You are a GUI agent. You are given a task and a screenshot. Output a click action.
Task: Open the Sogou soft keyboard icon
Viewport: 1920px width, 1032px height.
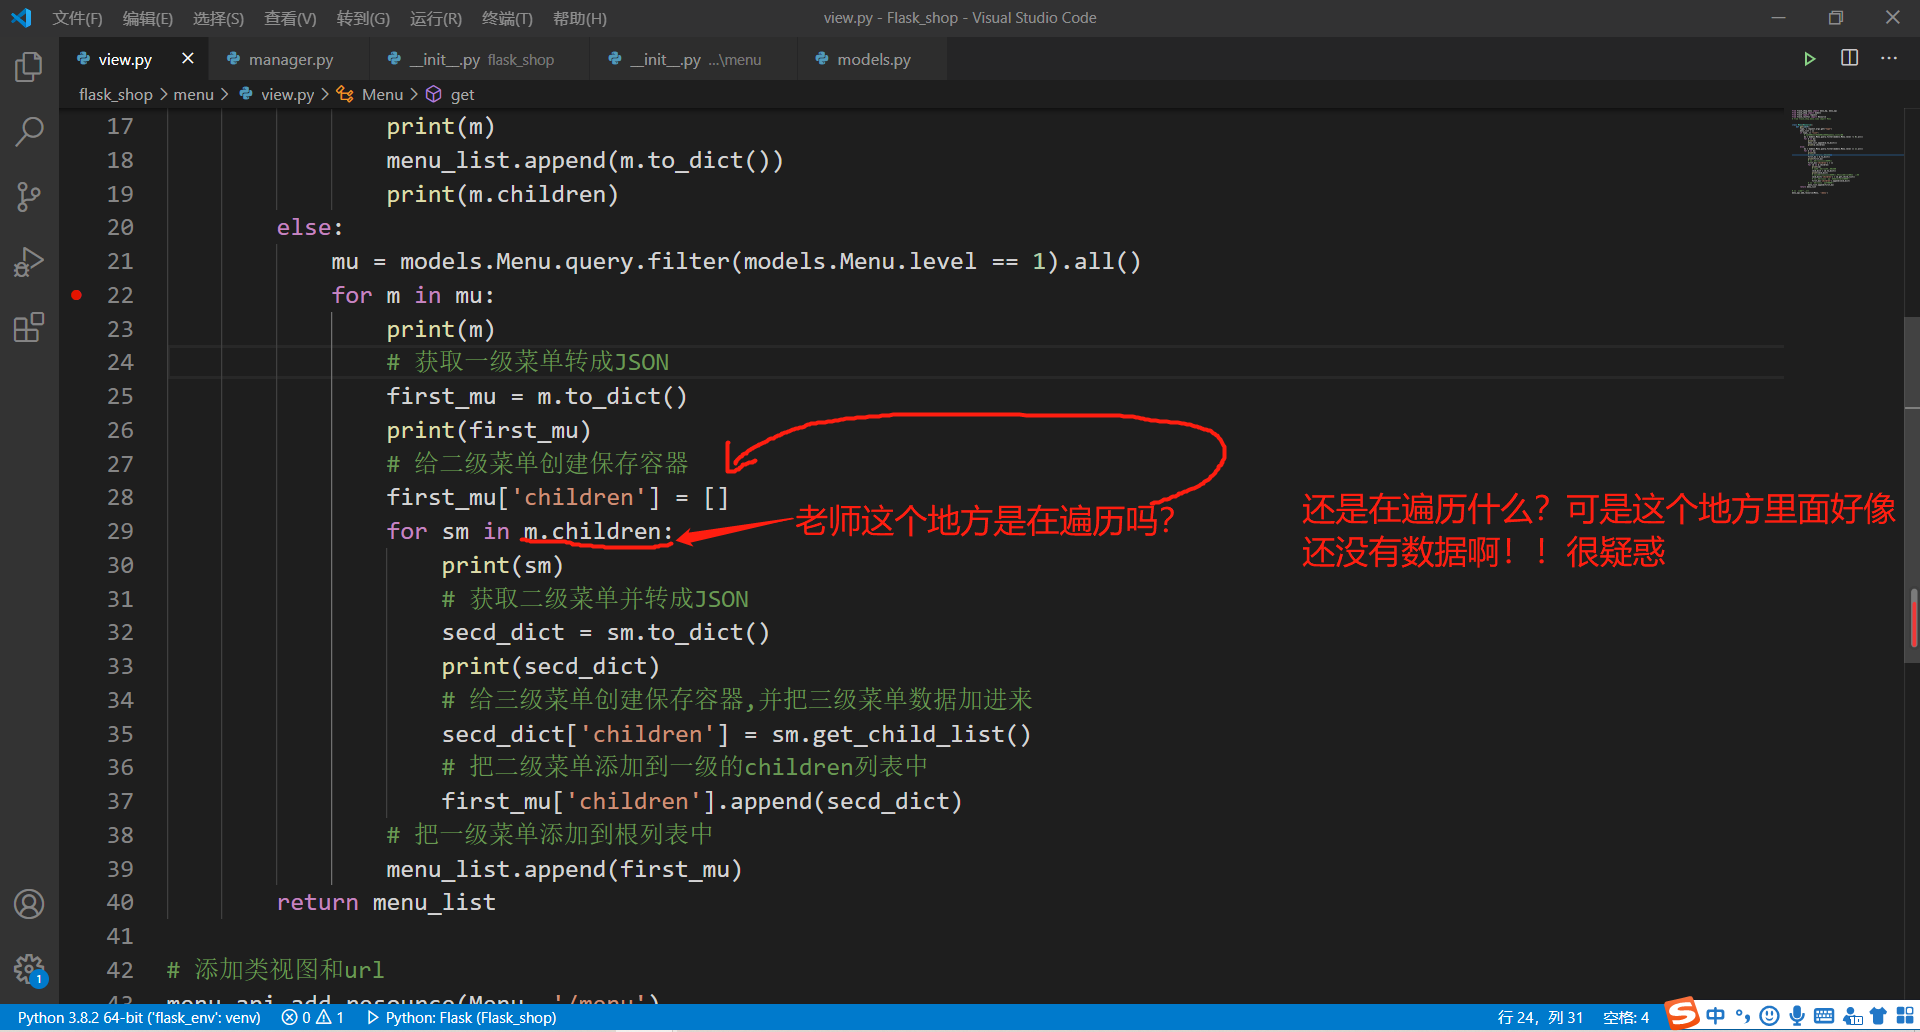(x=1824, y=1016)
